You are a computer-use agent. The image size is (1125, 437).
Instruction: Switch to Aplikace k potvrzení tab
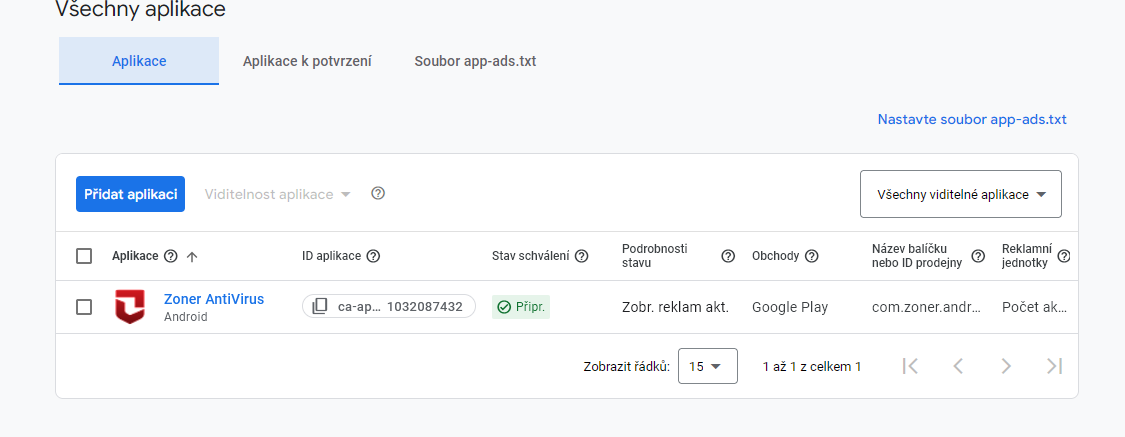(x=307, y=61)
